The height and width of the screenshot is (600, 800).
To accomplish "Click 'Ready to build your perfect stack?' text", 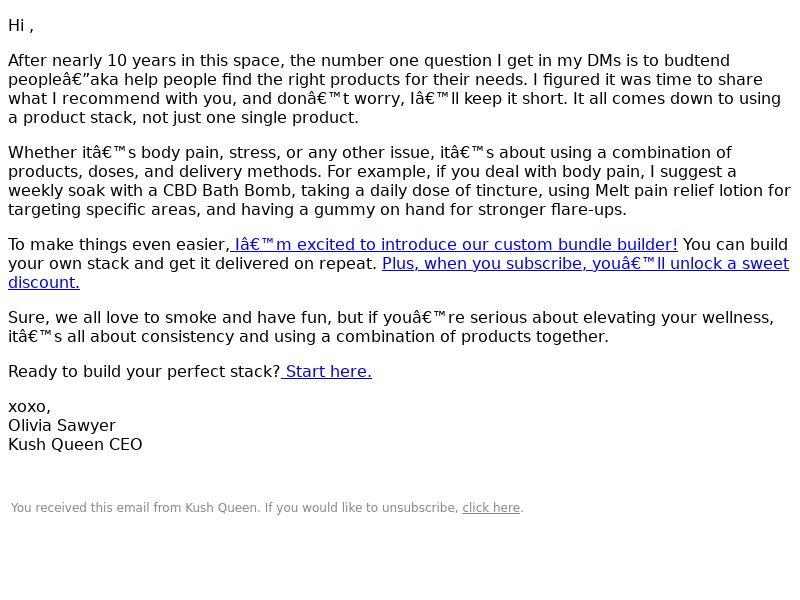I will pyautogui.click(x=144, y=371).
